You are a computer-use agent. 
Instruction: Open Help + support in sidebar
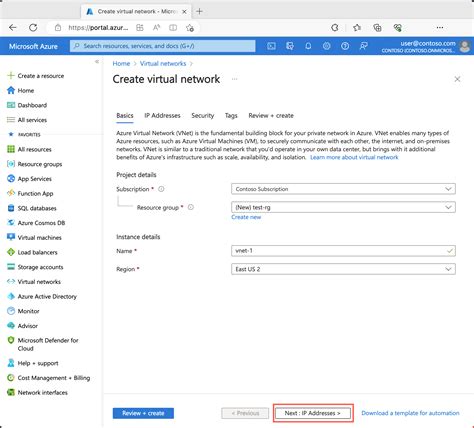tap(33, 363)
